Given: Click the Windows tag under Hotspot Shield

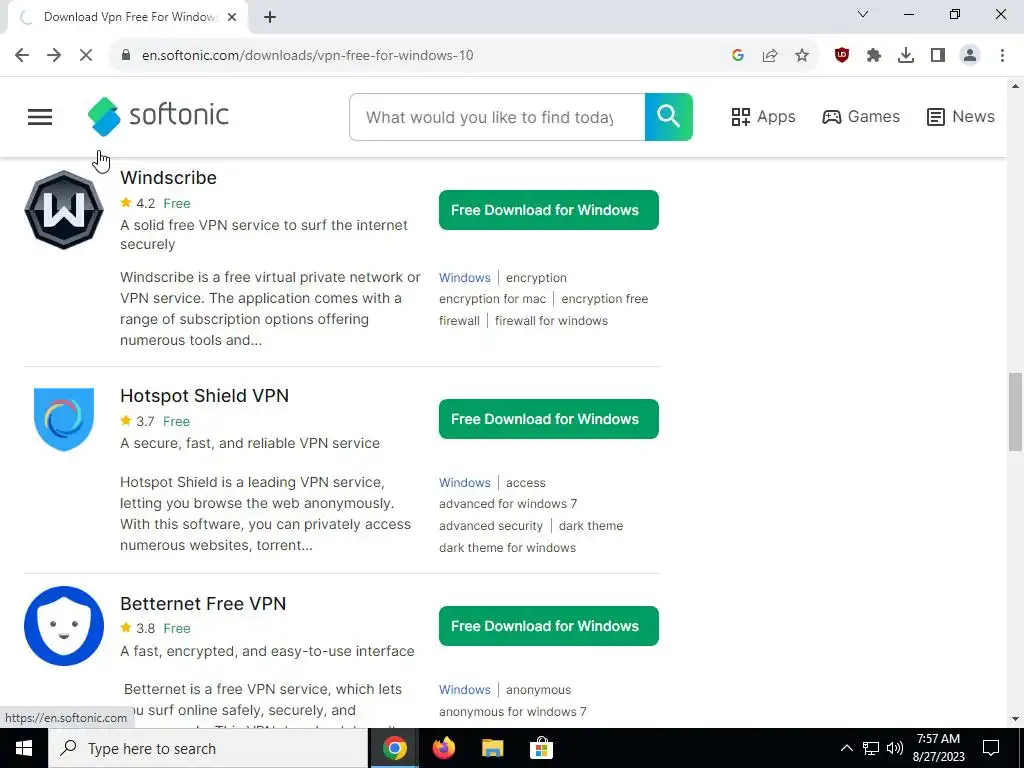Looking at the screenshot, I should [464, 483].
